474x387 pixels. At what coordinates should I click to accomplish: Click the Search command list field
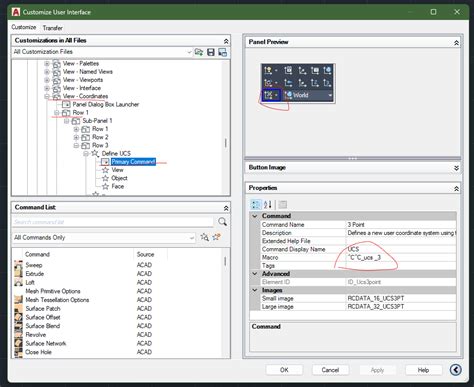point(113,222)
